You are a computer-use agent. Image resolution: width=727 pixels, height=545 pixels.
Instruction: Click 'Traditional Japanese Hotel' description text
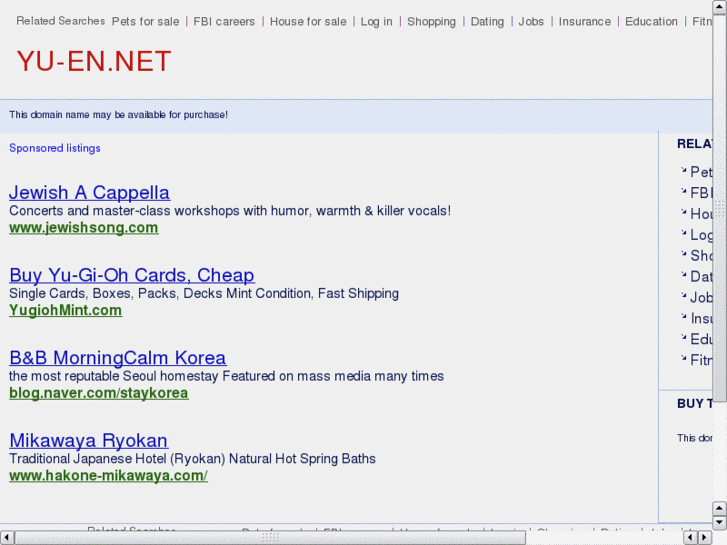tap(192, 458)
